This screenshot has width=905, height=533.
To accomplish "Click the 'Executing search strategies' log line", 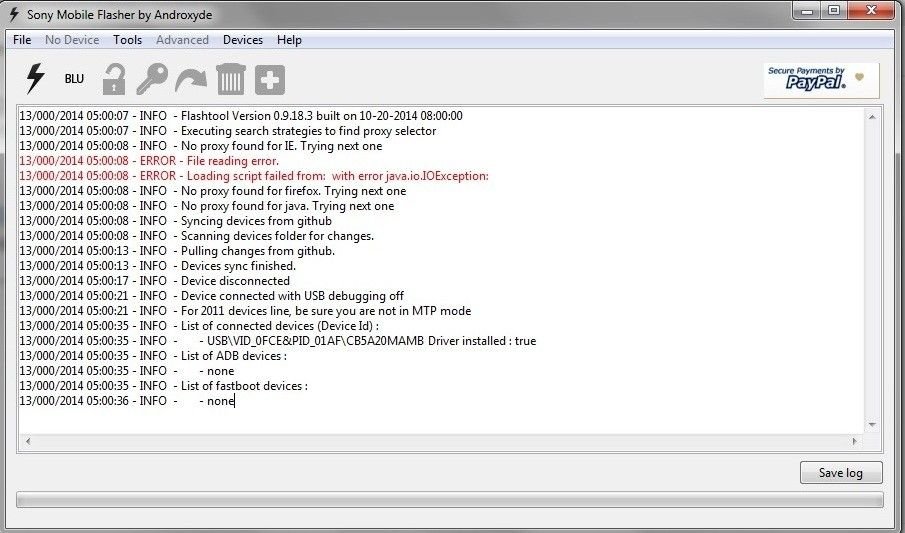I will tap(227, 131).
